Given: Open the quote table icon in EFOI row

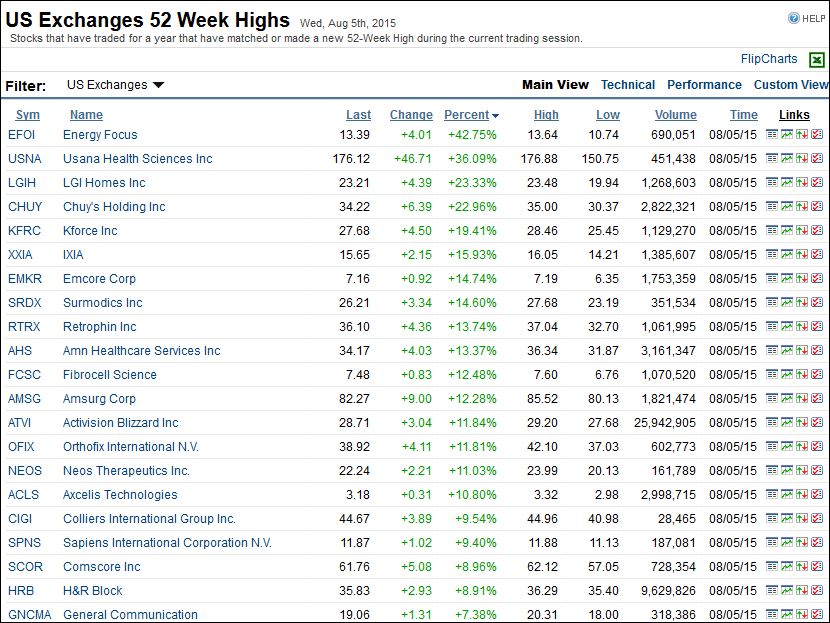Looking at the screenshot, I should [772, 134].
